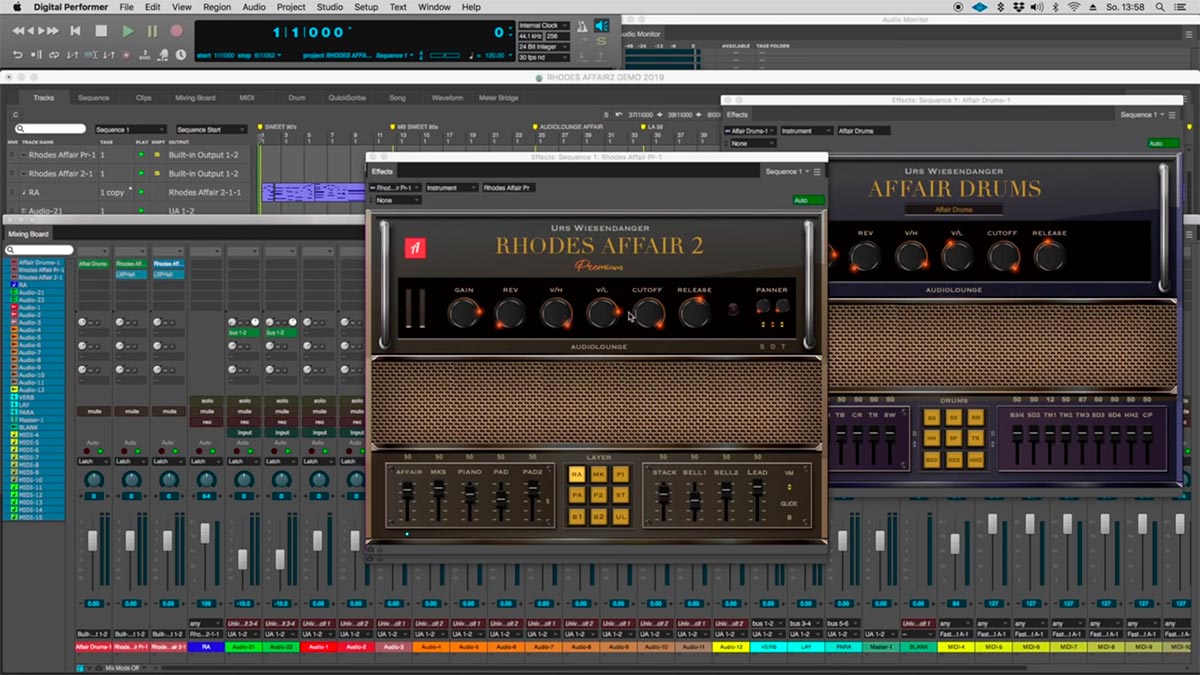This screenshot has width=1200, height=675.
Task: Open the 24 Bit Integer dropdown
Action: [543, 46]
